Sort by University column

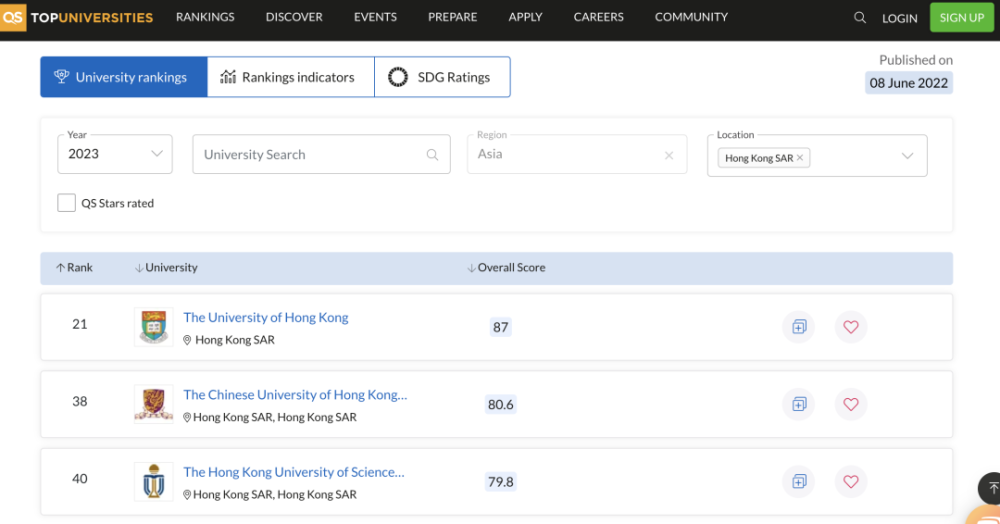pos(166,268)
